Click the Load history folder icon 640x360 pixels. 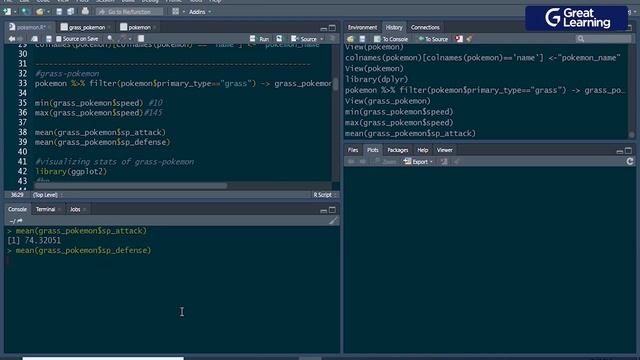[x=350, y=39]
